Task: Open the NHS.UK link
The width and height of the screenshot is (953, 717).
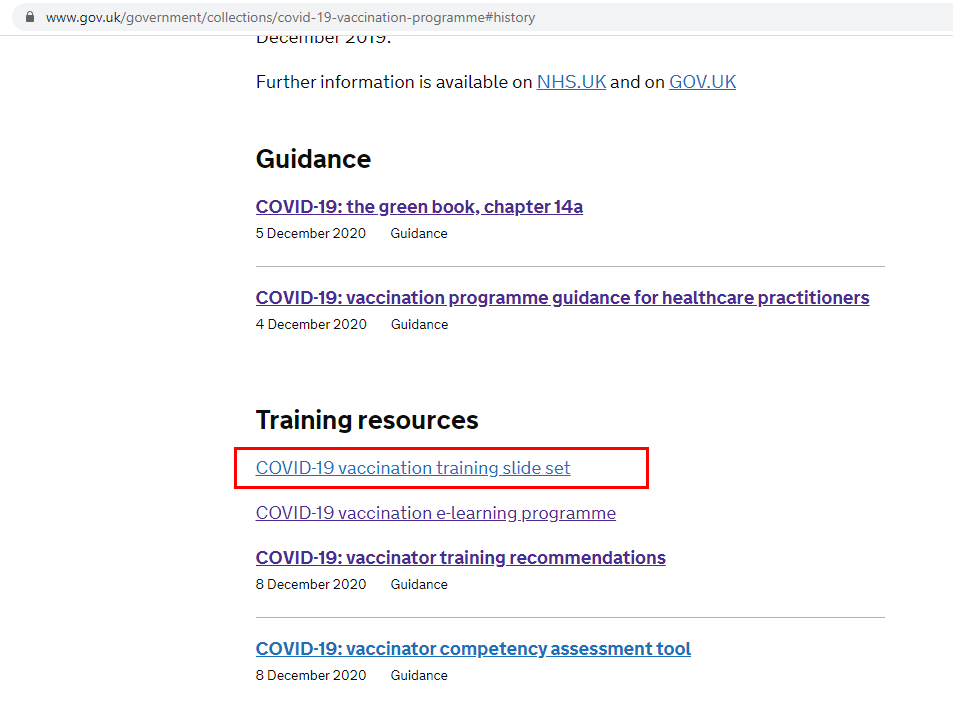Action: click(x=571, y=82)
